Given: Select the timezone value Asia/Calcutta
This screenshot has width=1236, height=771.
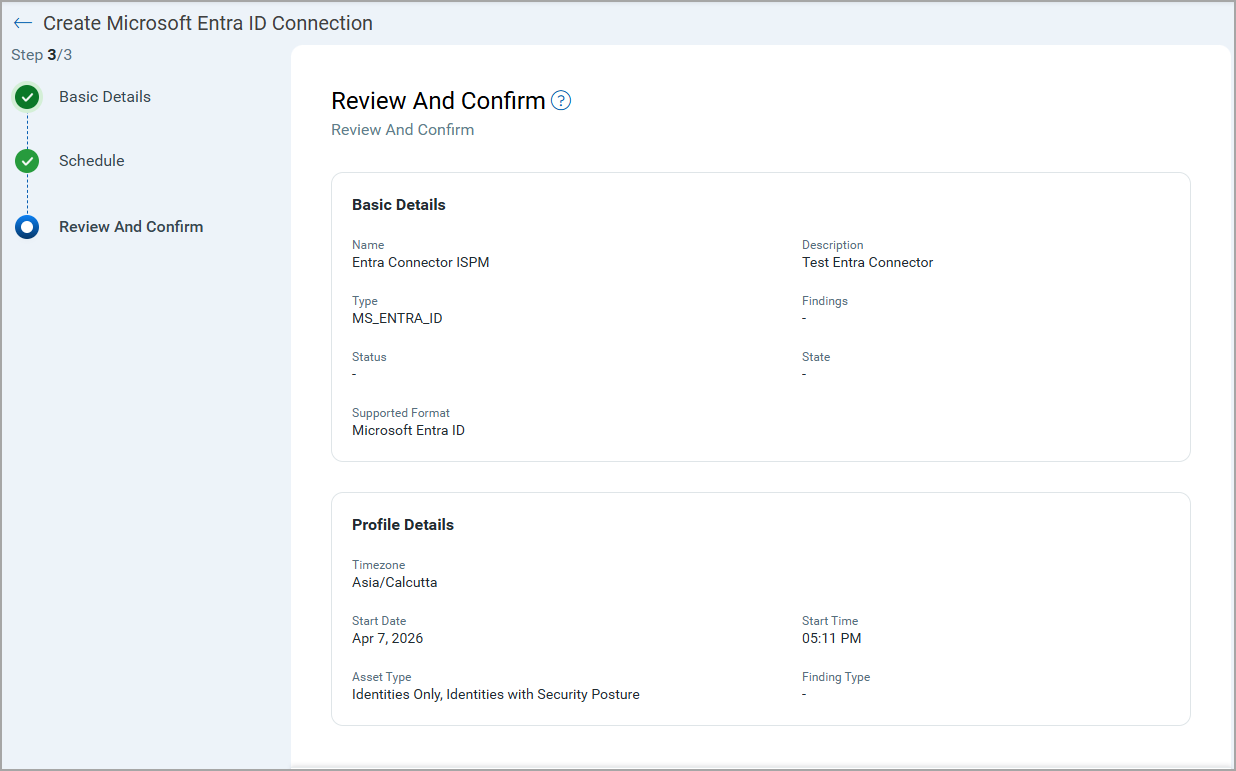Looking at the screenshot, I should coord(395,583).
